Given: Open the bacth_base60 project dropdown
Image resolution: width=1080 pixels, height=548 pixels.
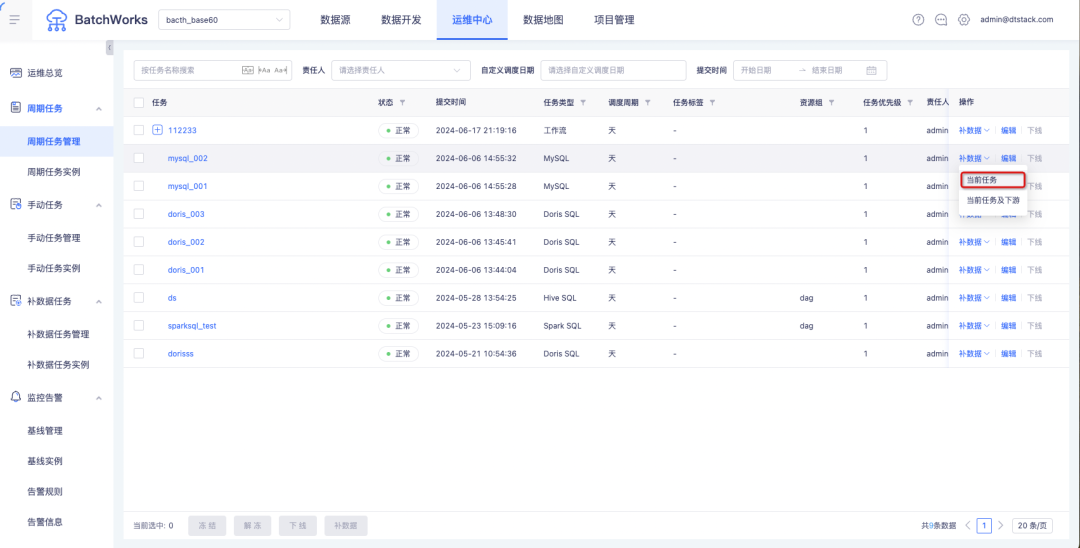Looking at the screenshot, I should point(223,20).
